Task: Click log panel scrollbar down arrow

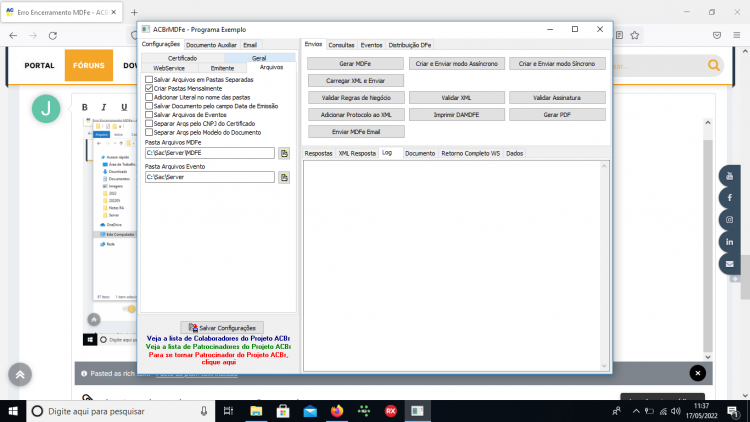Action: click(x=604, y=366)
